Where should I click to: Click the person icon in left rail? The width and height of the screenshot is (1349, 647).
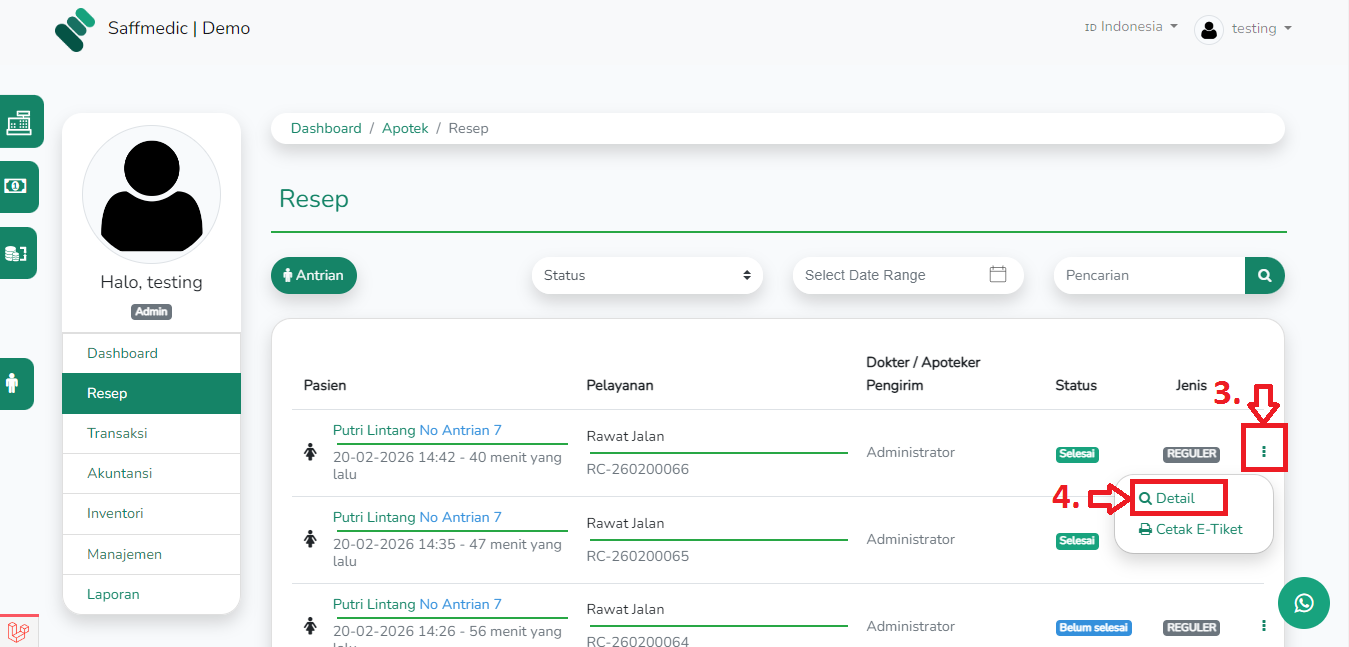pos(14,383)
